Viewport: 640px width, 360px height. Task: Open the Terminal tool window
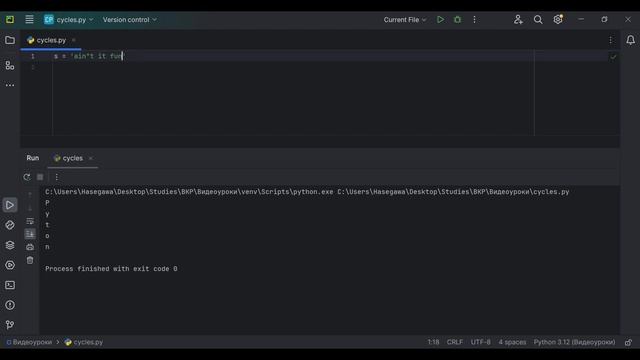pos(10,285)
